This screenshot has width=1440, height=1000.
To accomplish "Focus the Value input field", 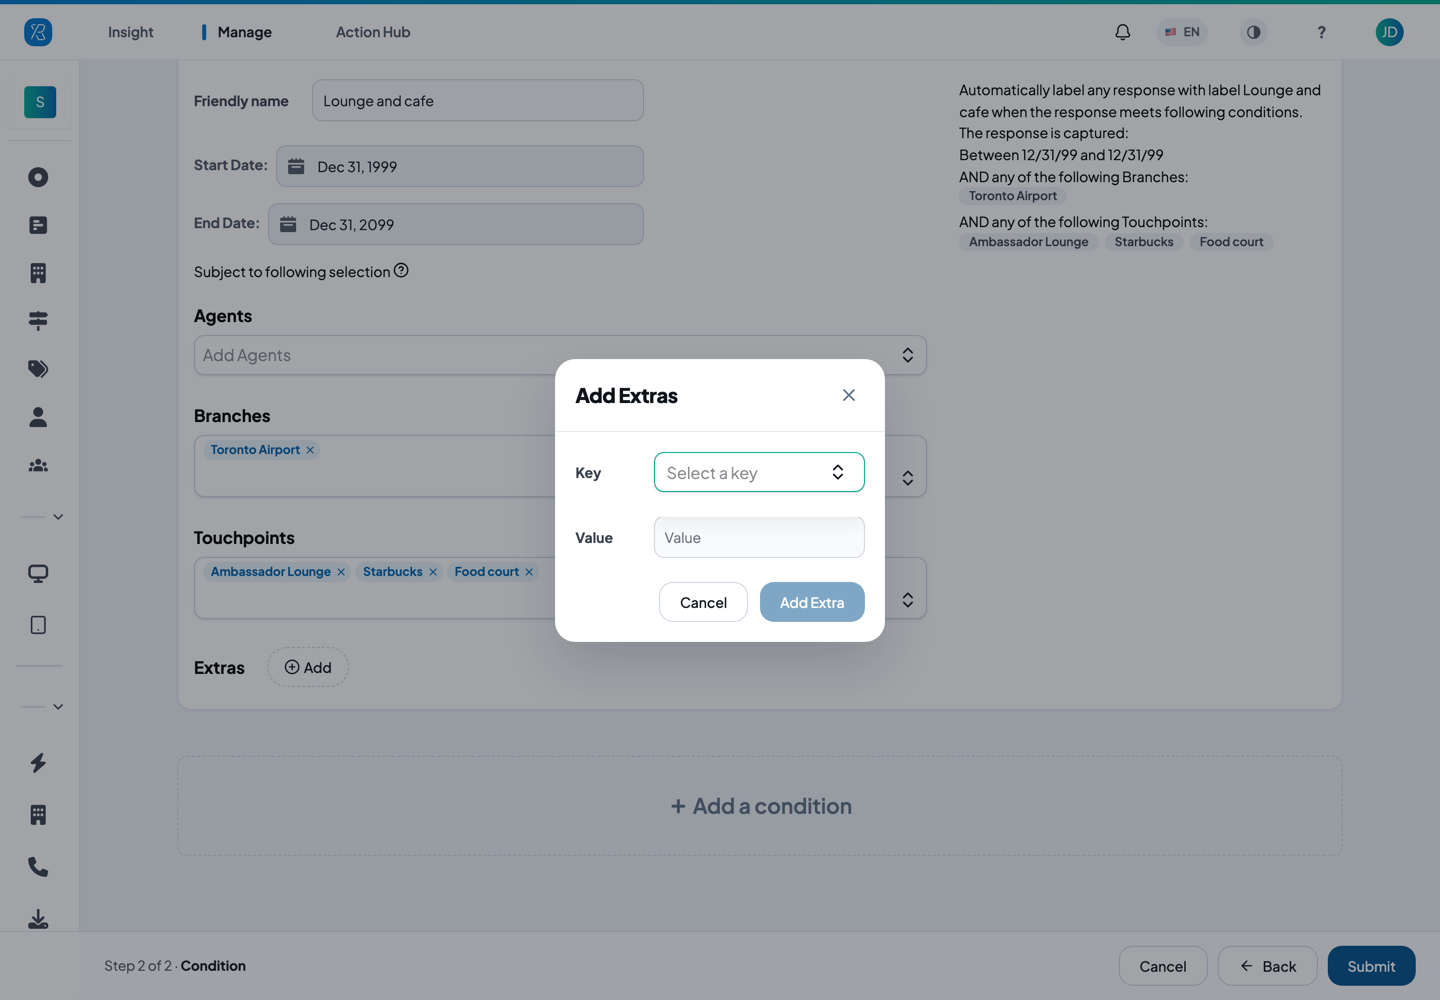I will pyautogui.click(x=759, y=537).
